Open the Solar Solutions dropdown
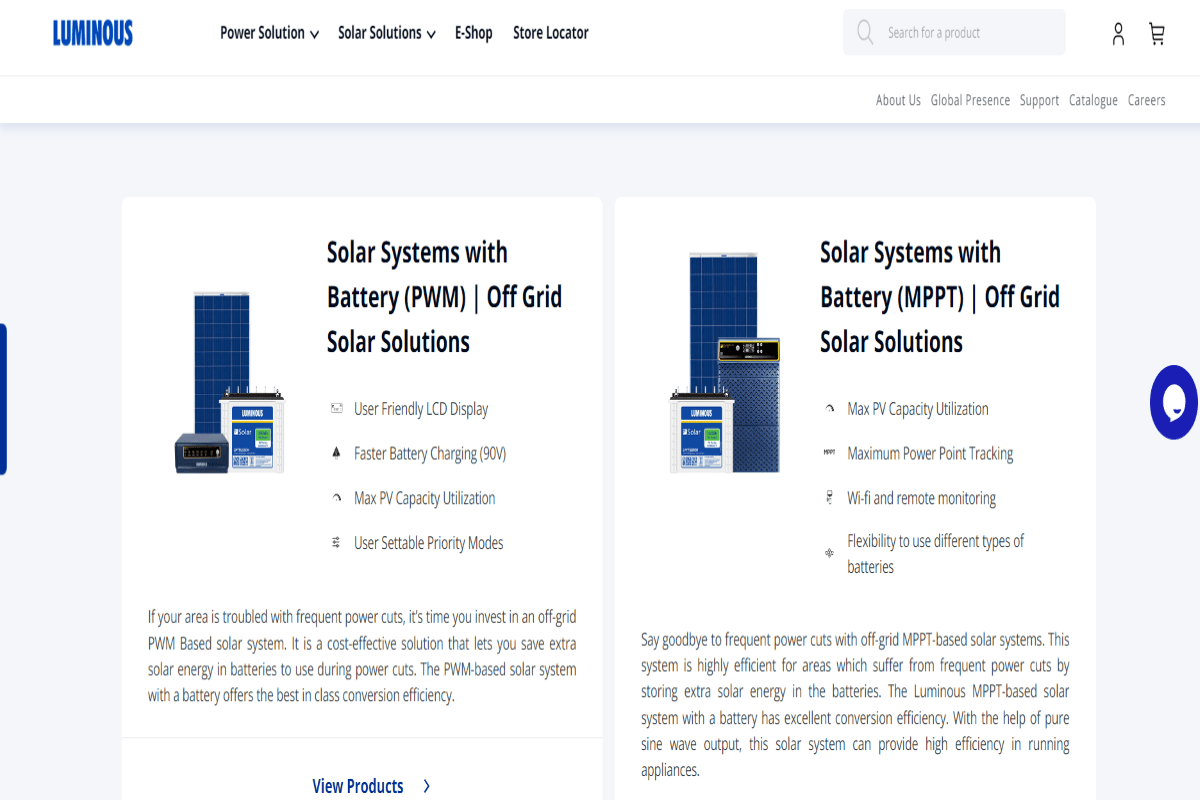1200x800 pixels. coord(386,32)
